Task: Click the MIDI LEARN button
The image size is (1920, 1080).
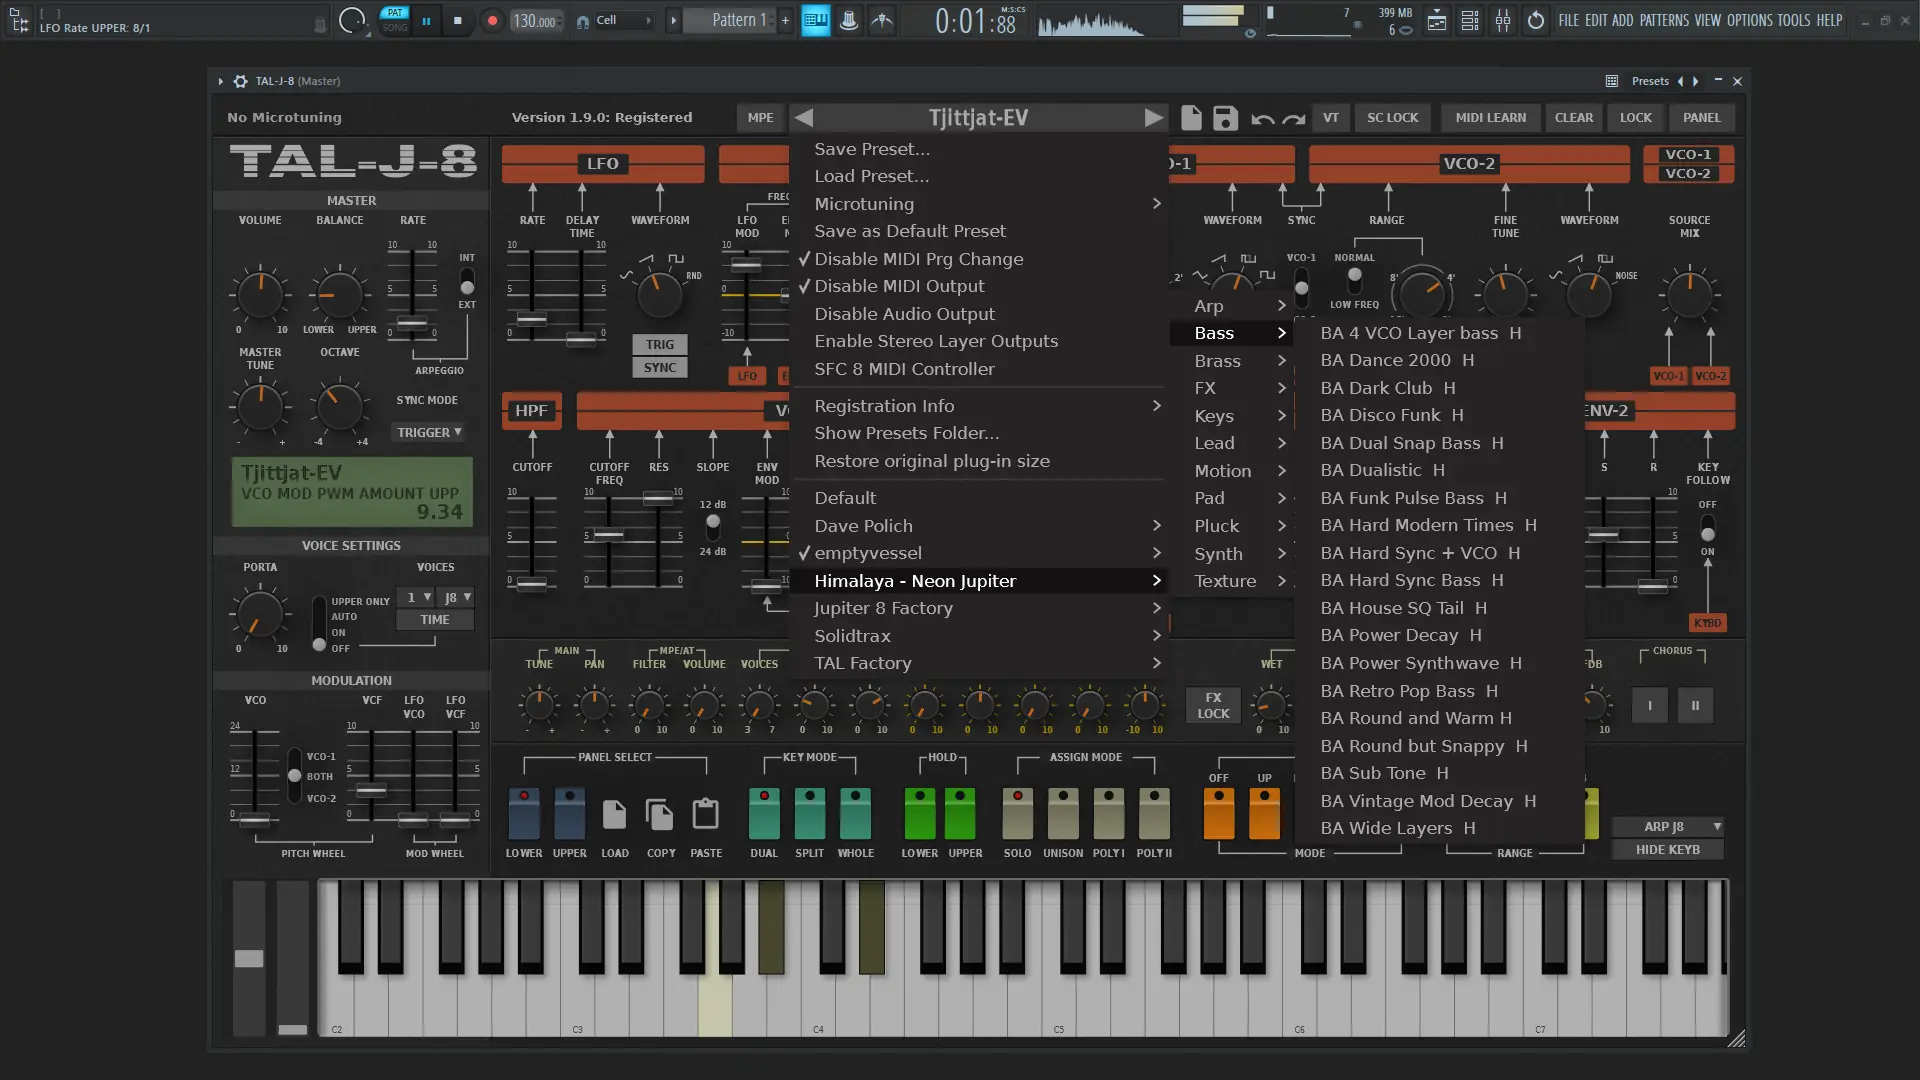Action: pos(1490,118)
